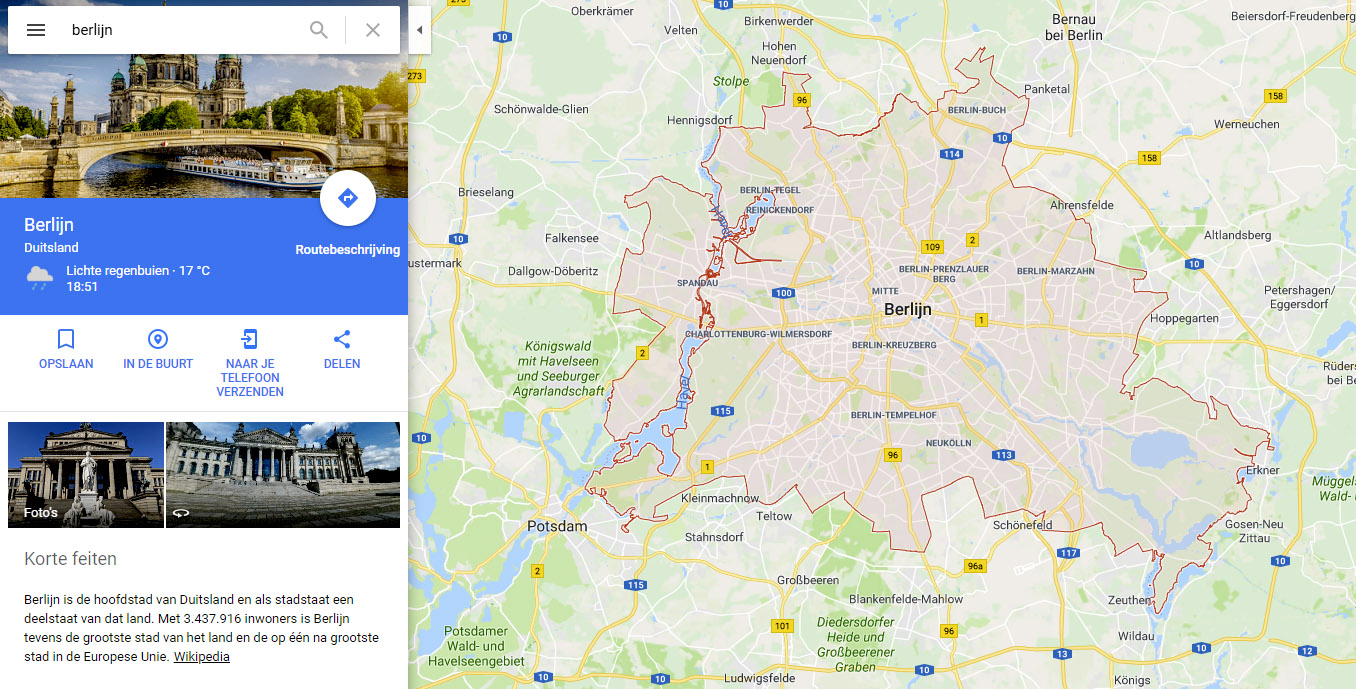Click the Potsdam label on map
Image resolution: width=1356 pixels, height=689 pixels.
click(557, 526)
